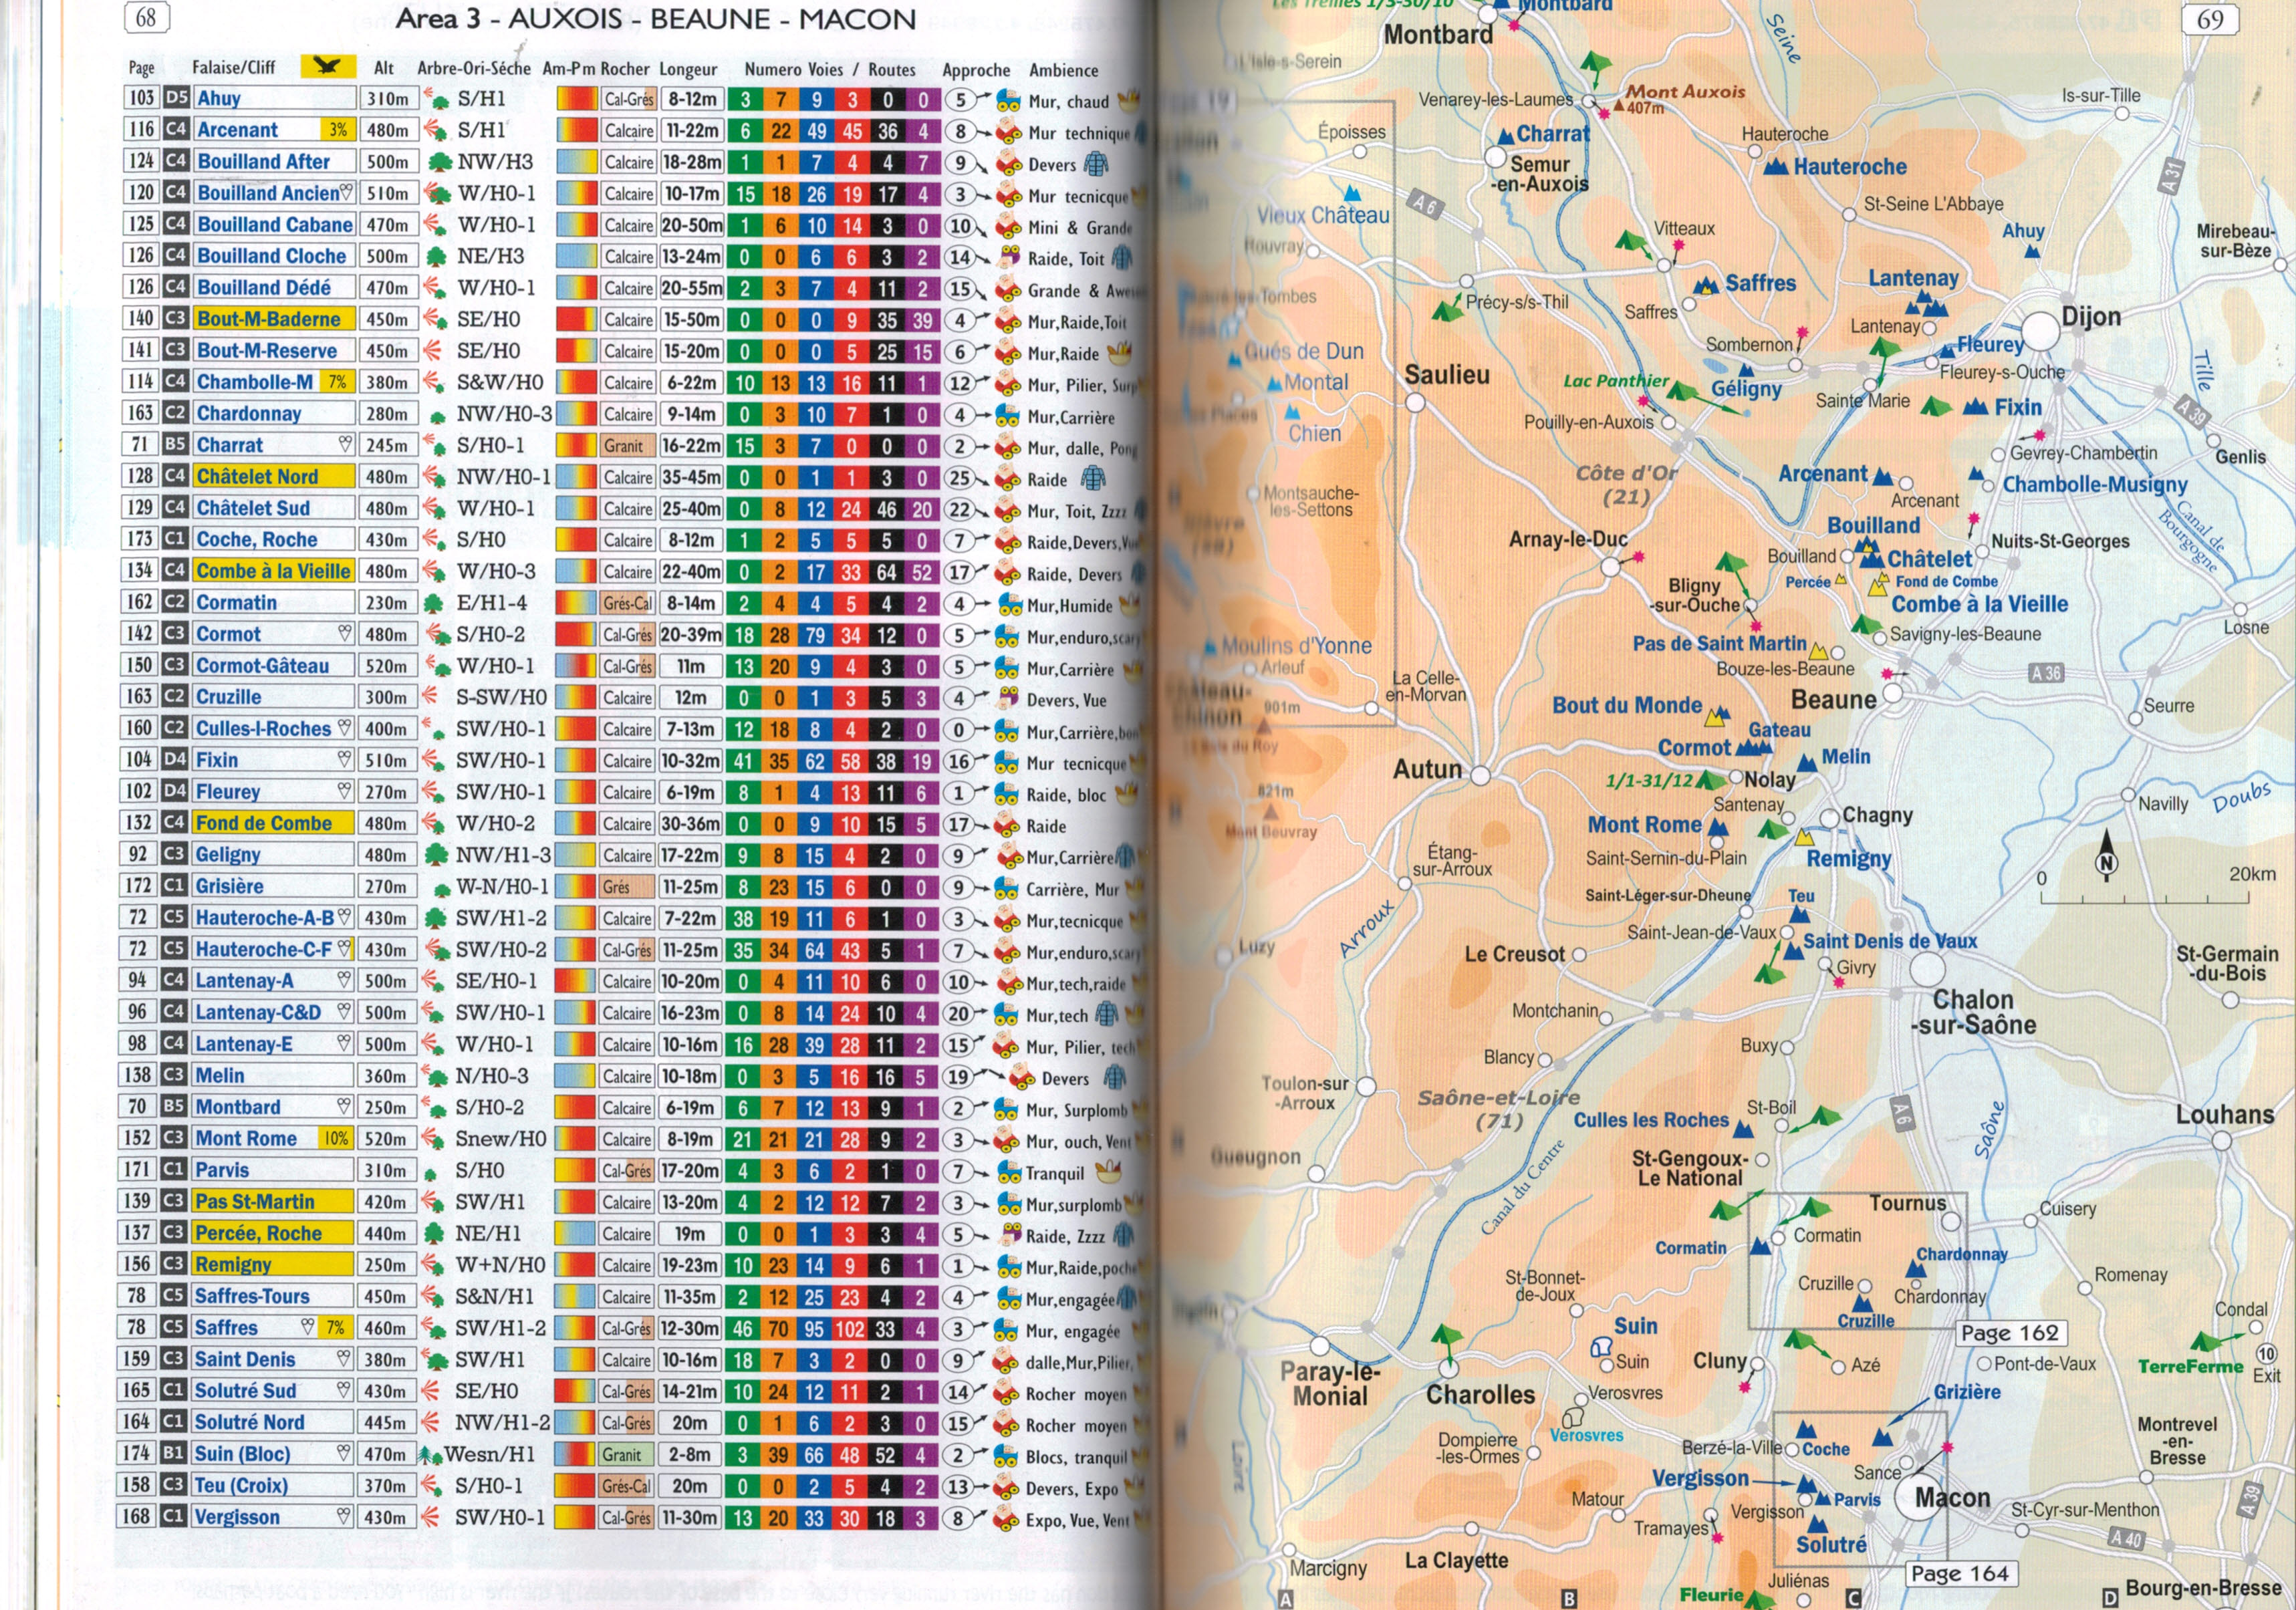Click the Autun town label on the map
Viewport: 2296px width, 1610px height.
click(x=1427, y=769)
